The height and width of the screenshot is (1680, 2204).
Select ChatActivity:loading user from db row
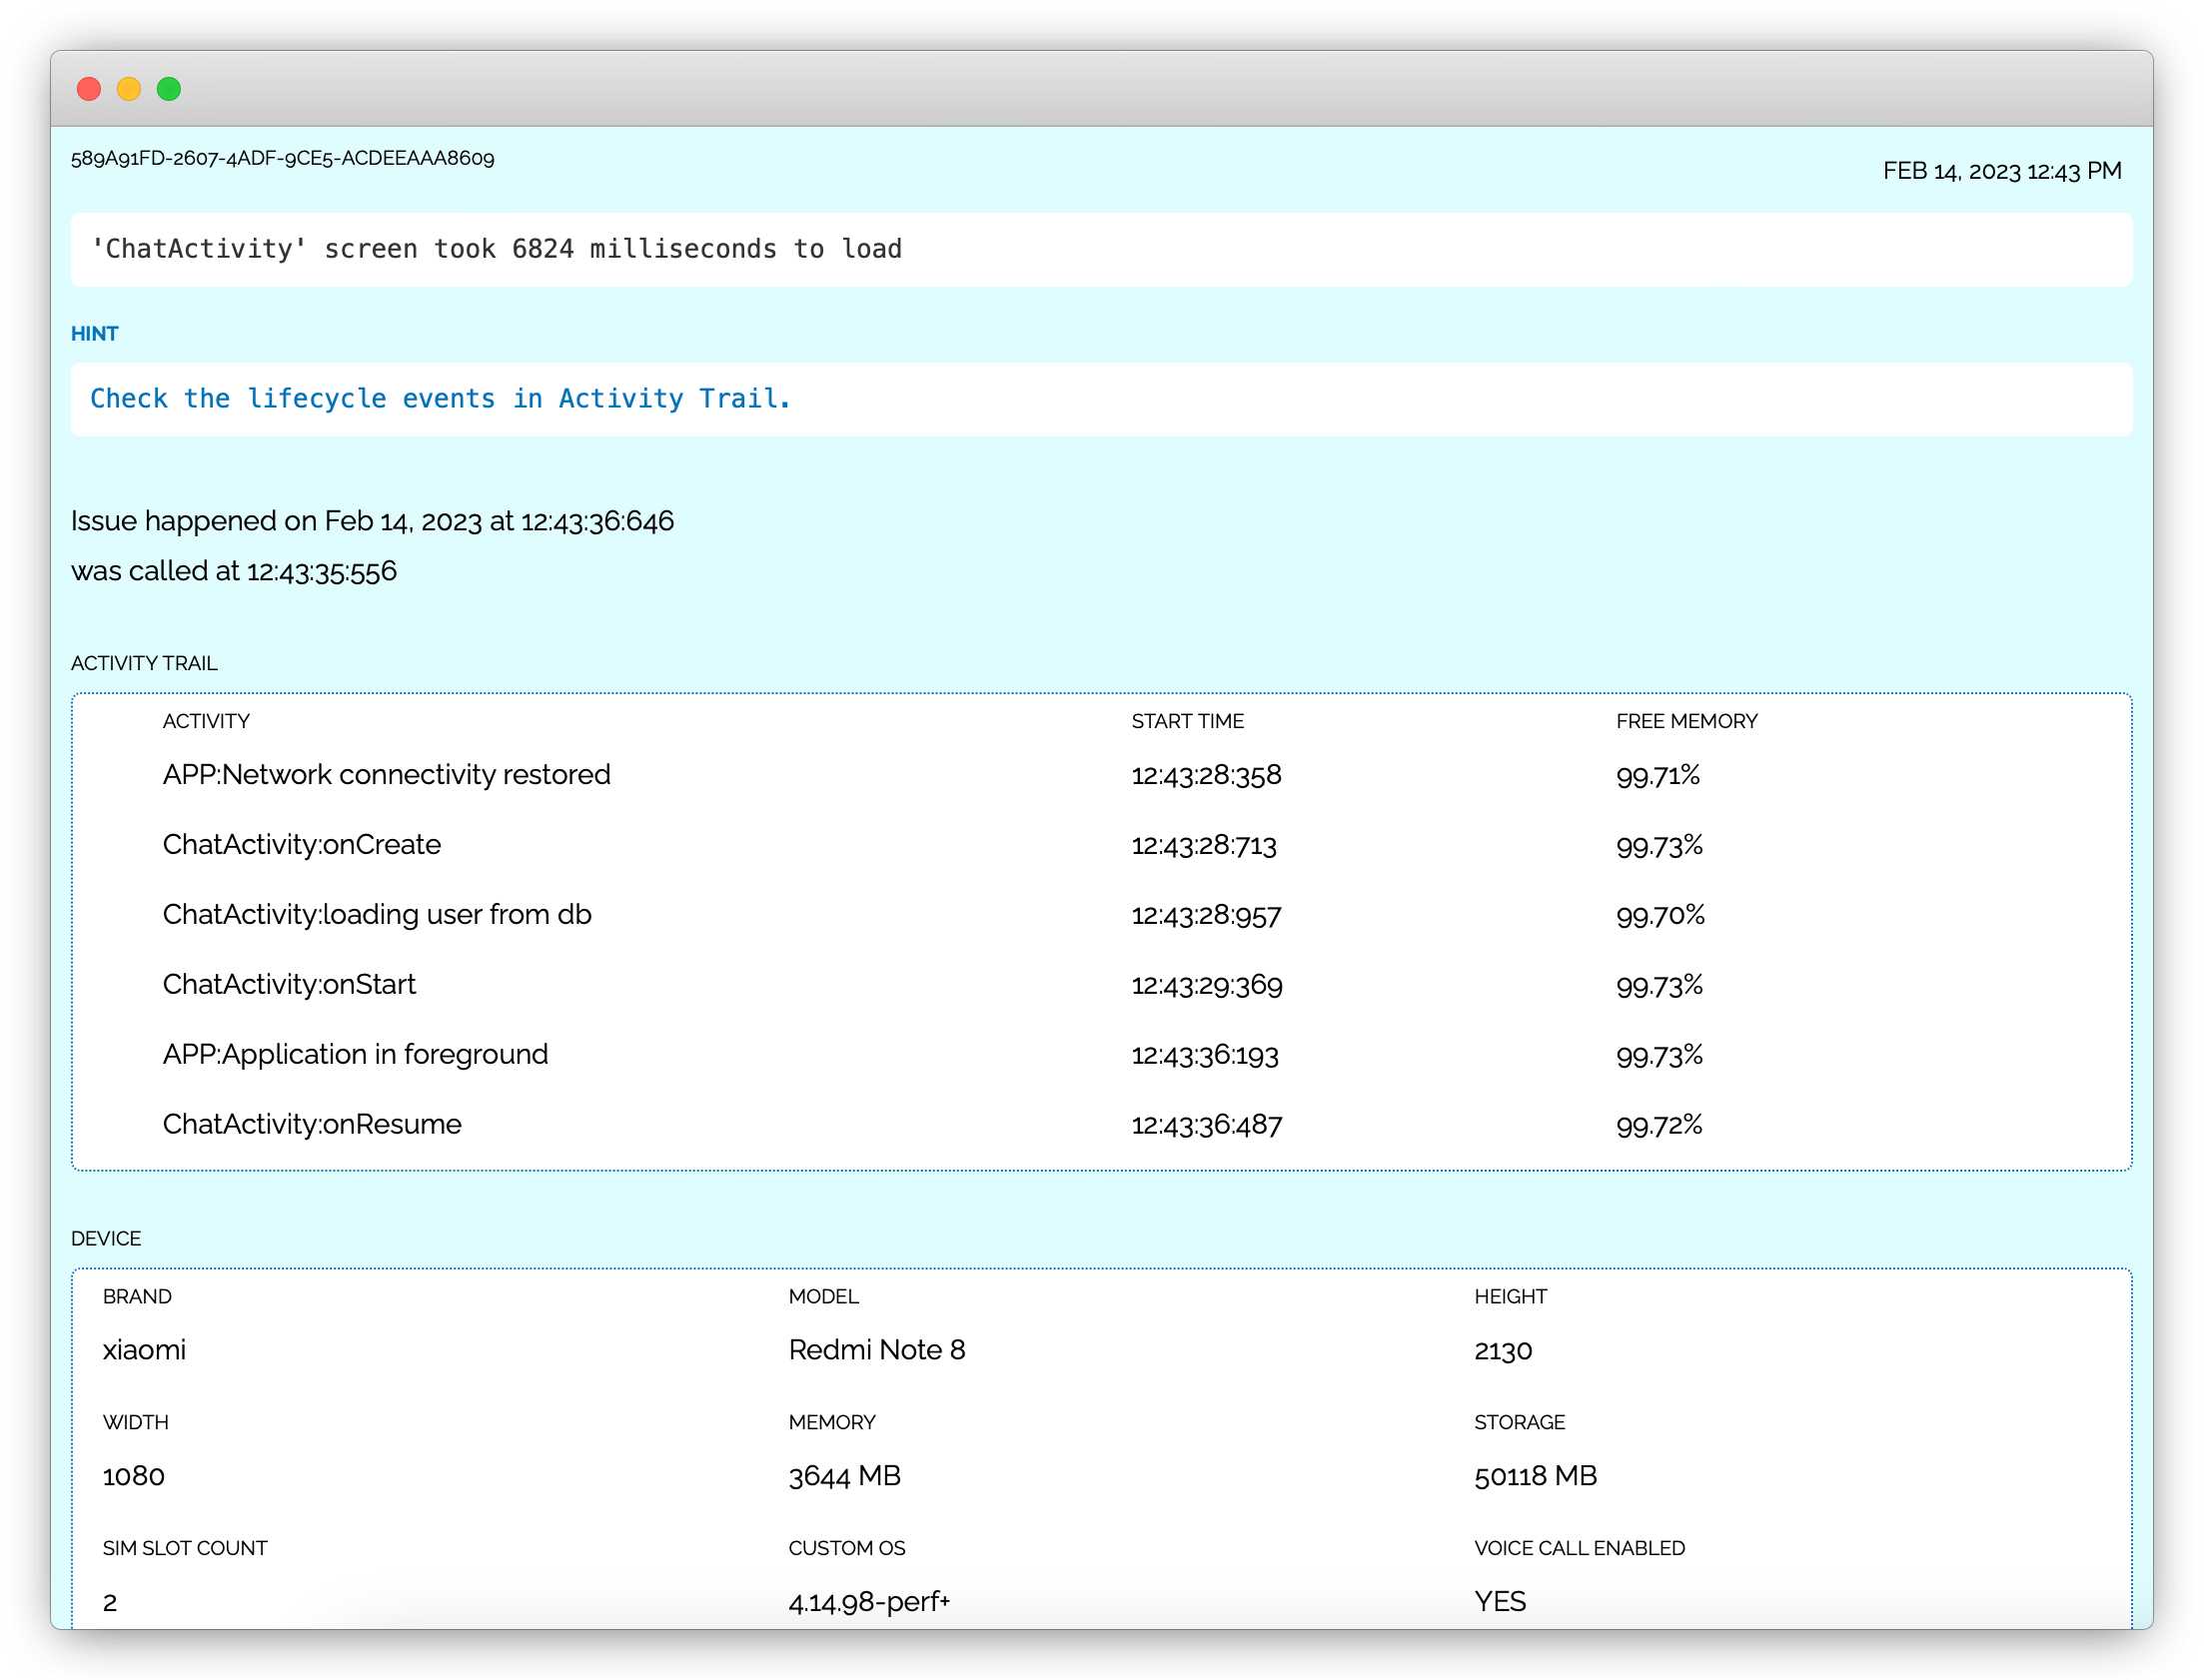(x=376, y=915)
